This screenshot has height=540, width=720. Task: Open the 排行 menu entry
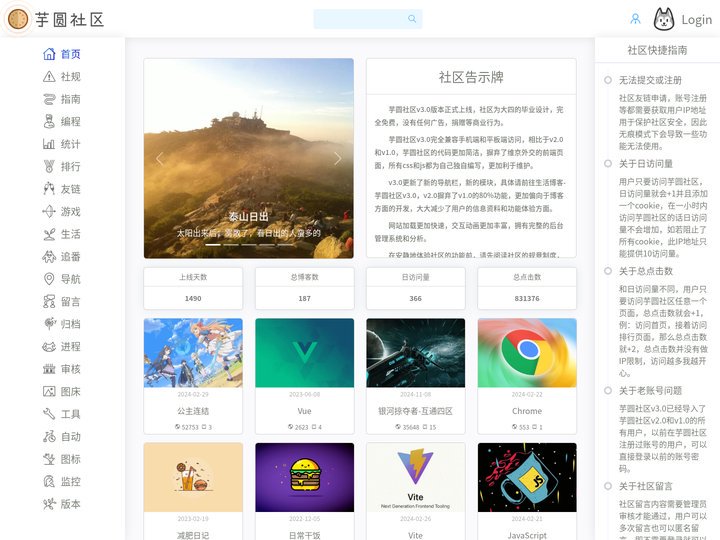[x=71, y=167]
